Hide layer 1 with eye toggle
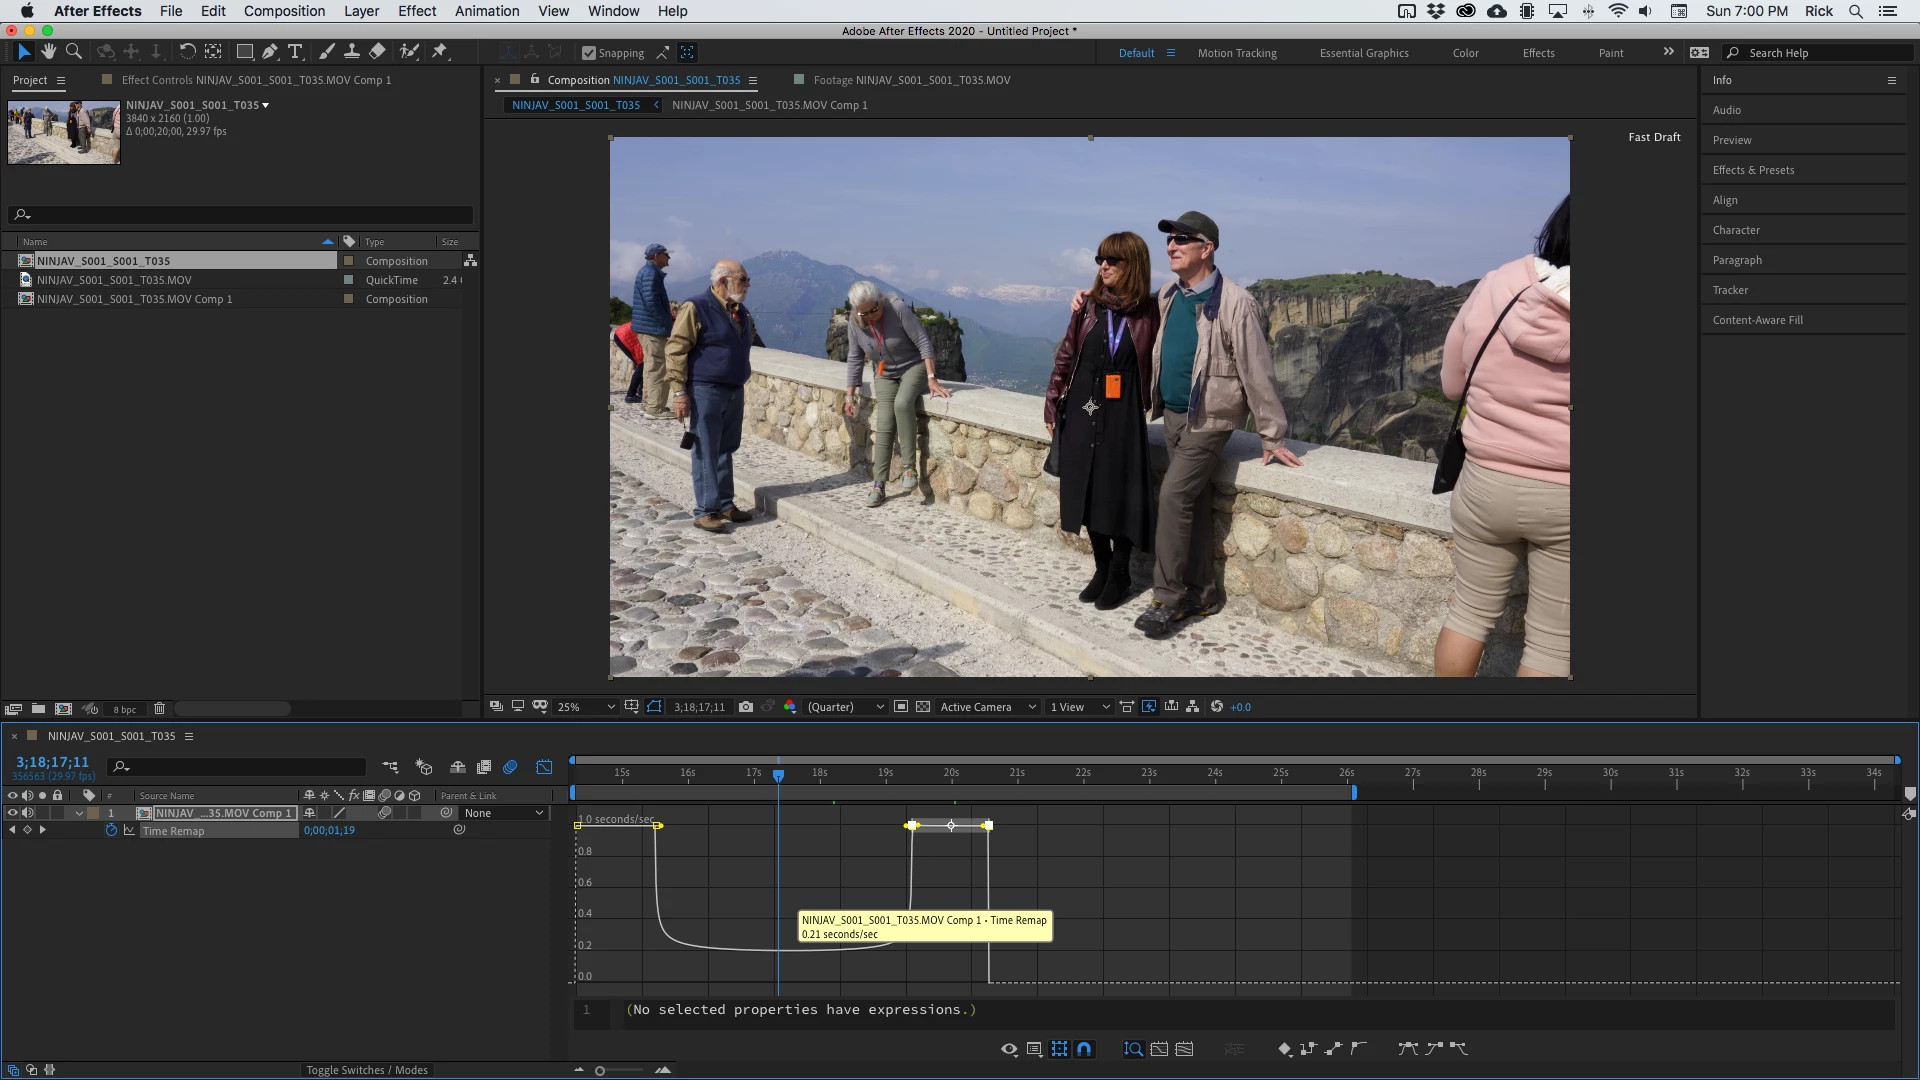The image size is (1920, 1080). (x=12, y=813)
